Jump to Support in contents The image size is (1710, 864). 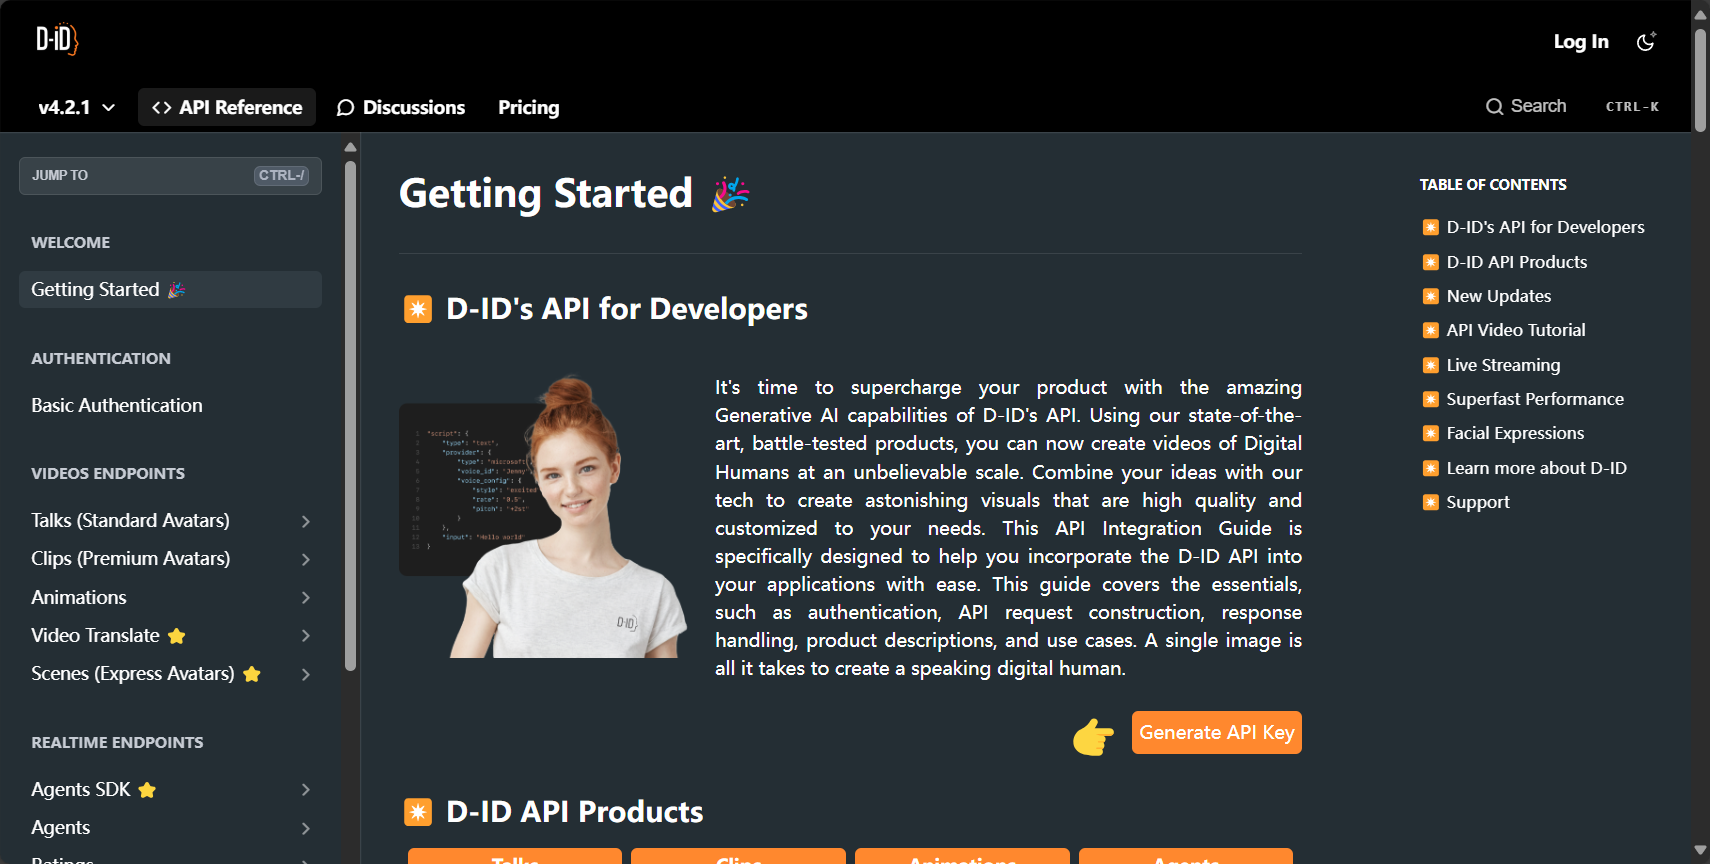click(1478, 502)
